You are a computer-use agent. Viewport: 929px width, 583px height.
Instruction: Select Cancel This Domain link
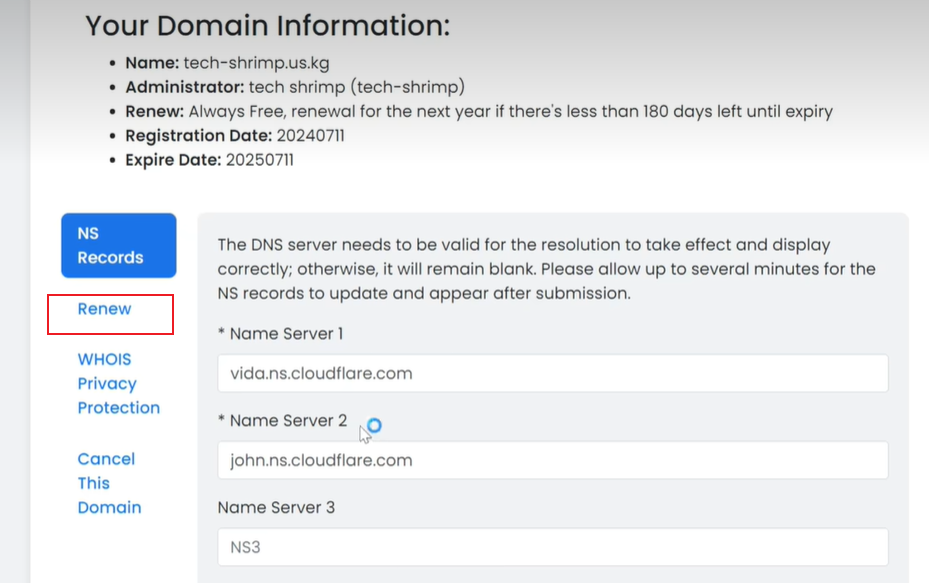[109, 483]
